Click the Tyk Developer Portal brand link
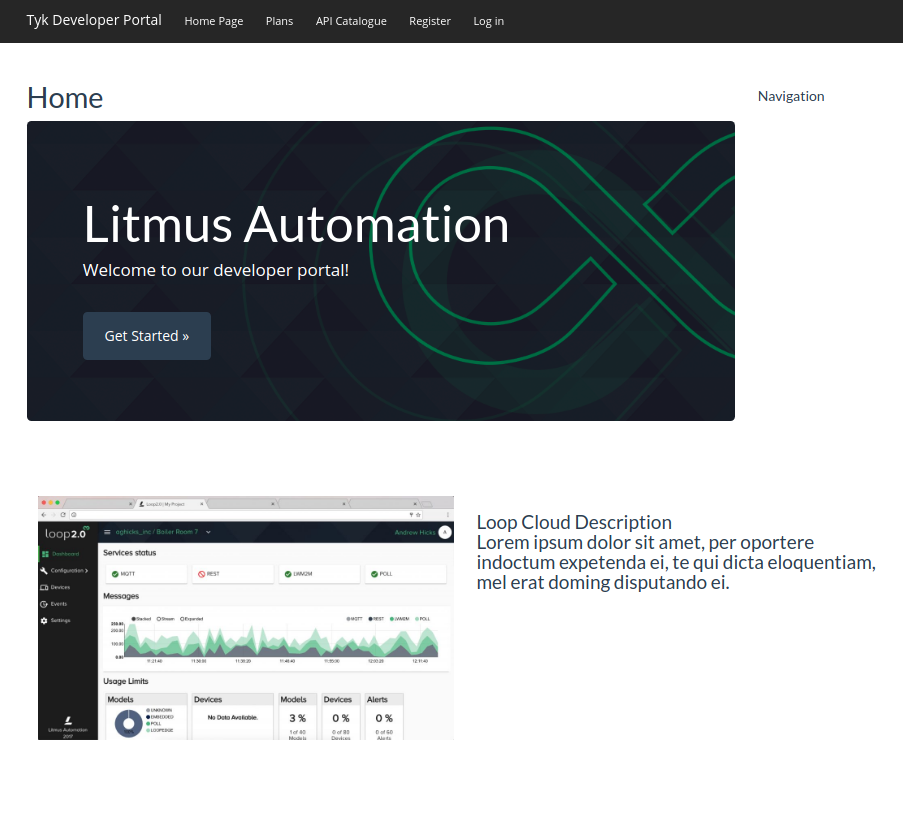This screenshot has height=816, width=903. click(x=94, y=21)
